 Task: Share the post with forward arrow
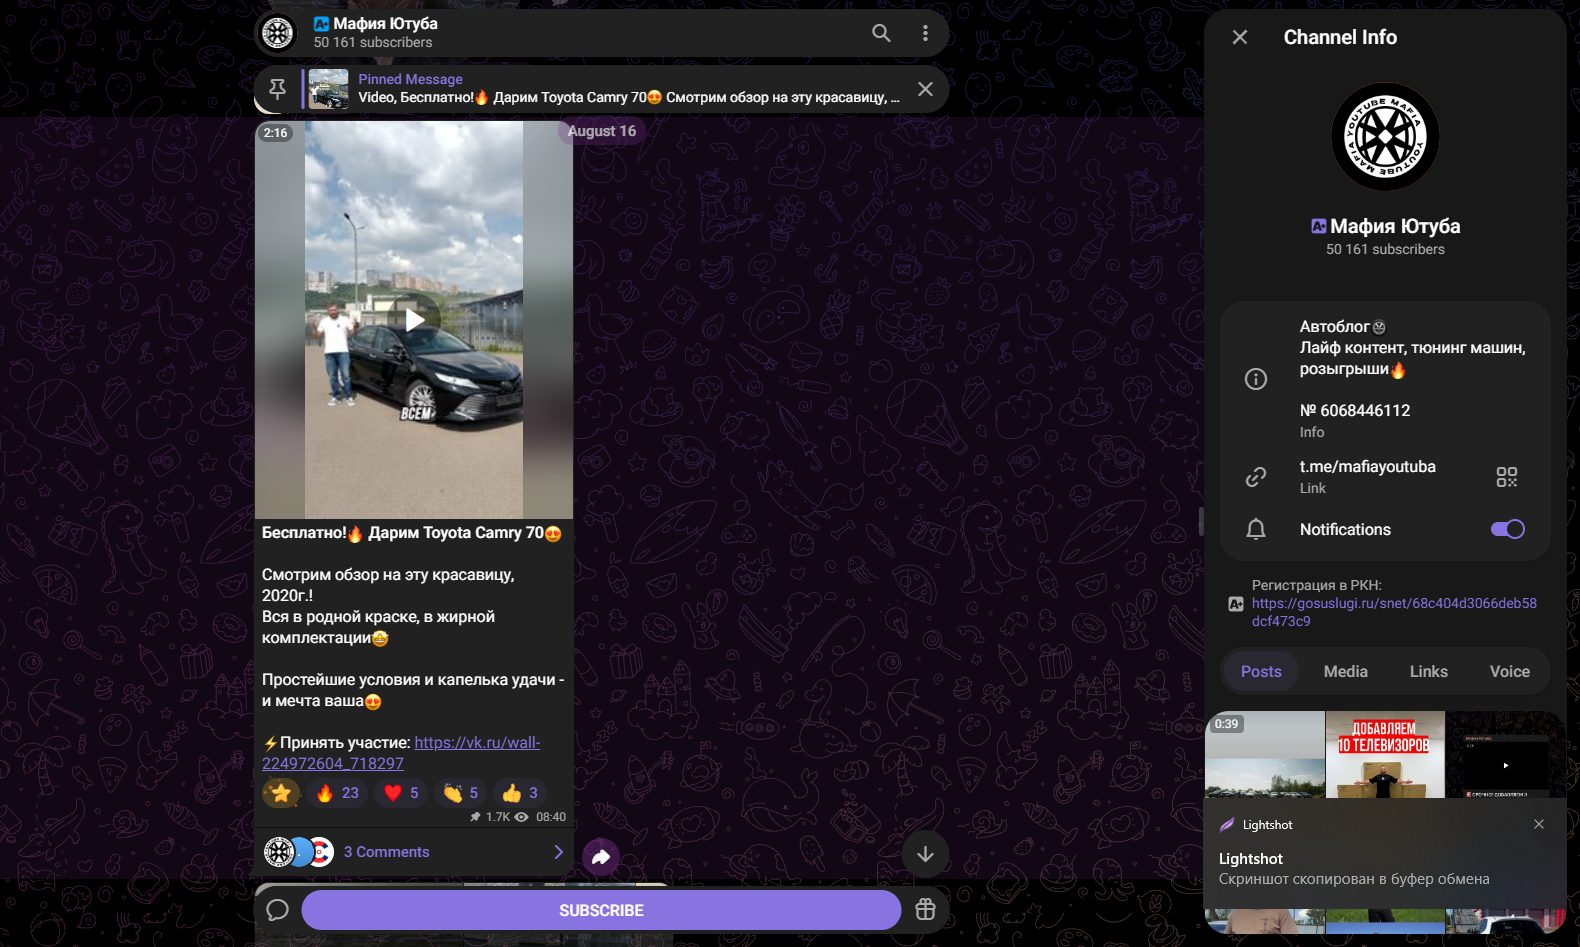click(601, 857)
